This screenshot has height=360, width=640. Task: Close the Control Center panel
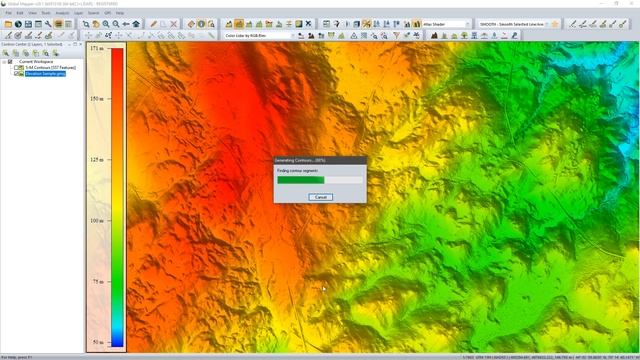(x=80, y=44)
